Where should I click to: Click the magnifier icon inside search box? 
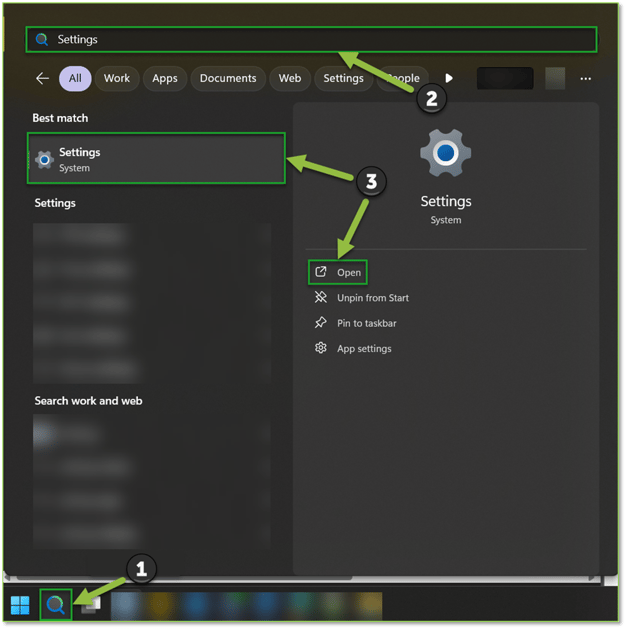tap(42, 39)
